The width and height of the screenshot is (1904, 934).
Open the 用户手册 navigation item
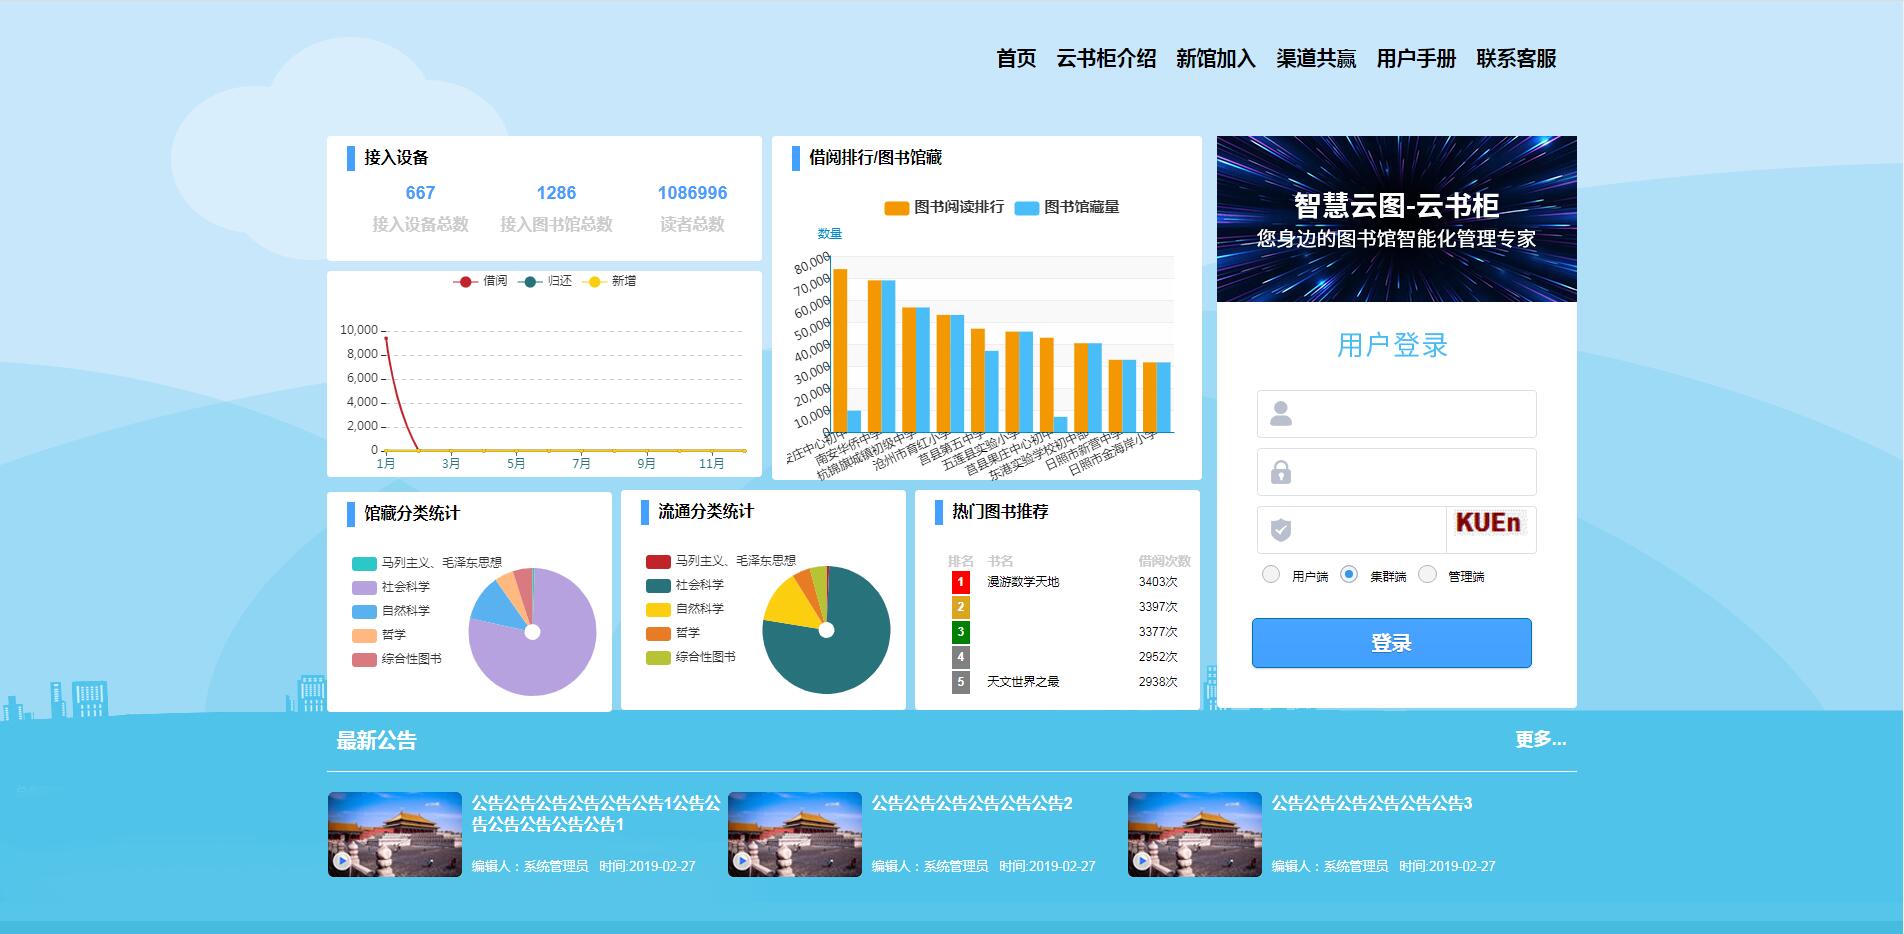point(1416,59)
